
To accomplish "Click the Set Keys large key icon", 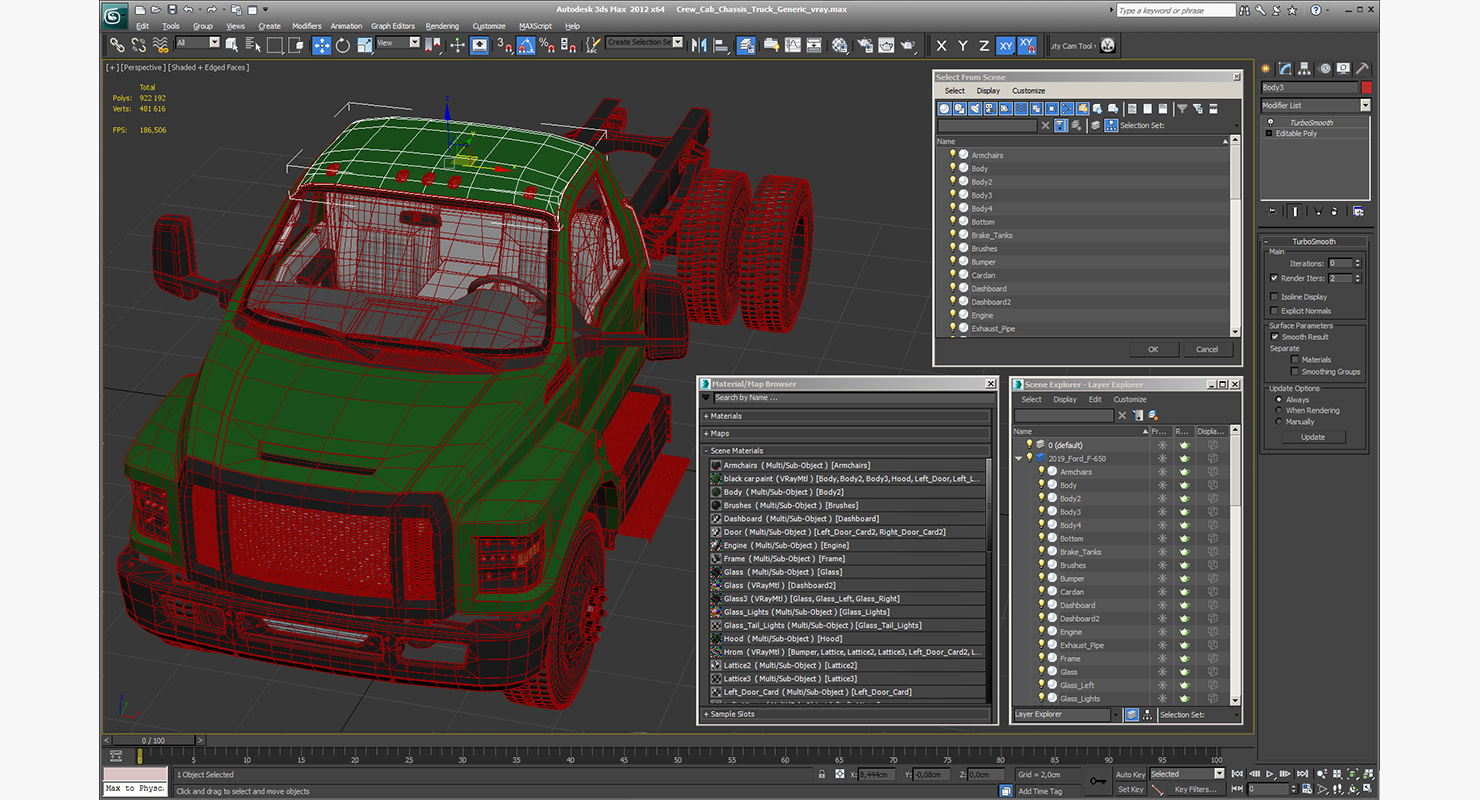I will pos(1098,781).
